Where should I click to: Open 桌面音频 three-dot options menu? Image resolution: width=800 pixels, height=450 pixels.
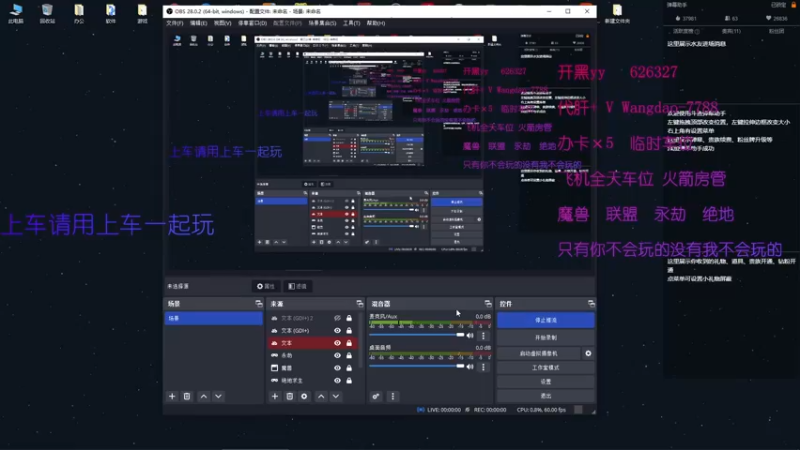point(483,367)
